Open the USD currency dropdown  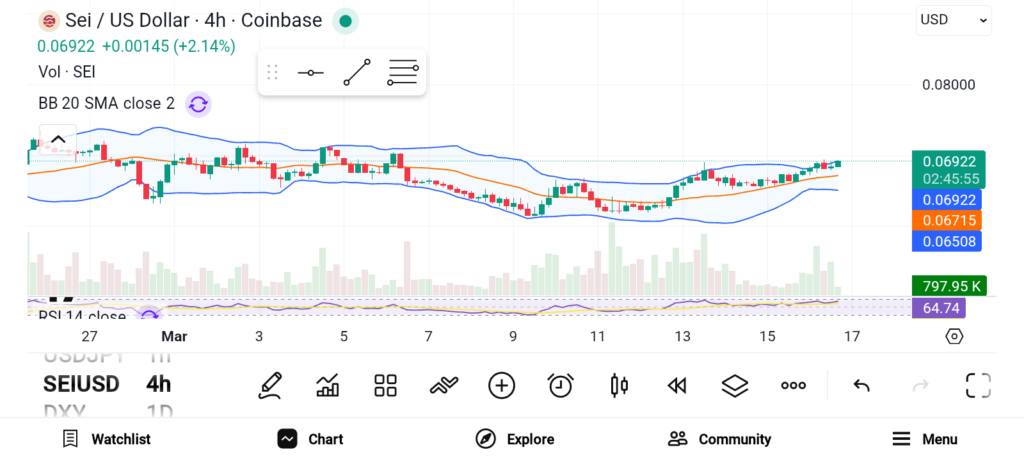(x=953, y=20)
